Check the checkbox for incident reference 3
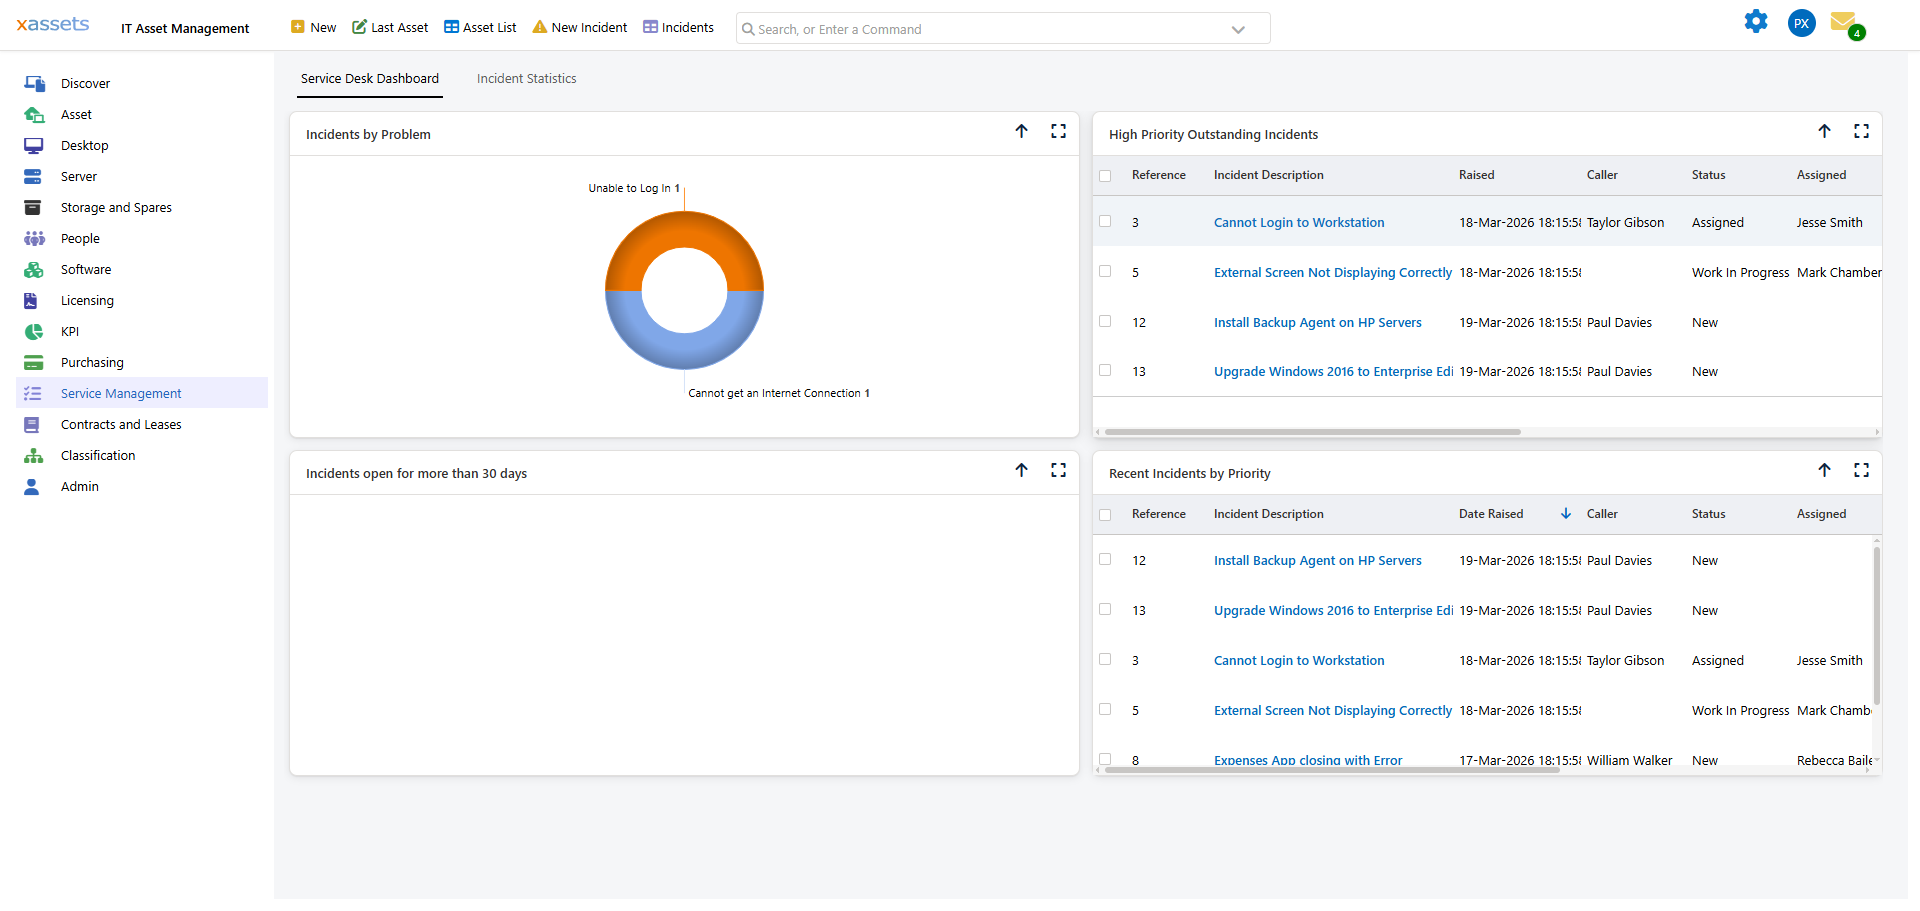1920x911 pixels. (1105, 221)
